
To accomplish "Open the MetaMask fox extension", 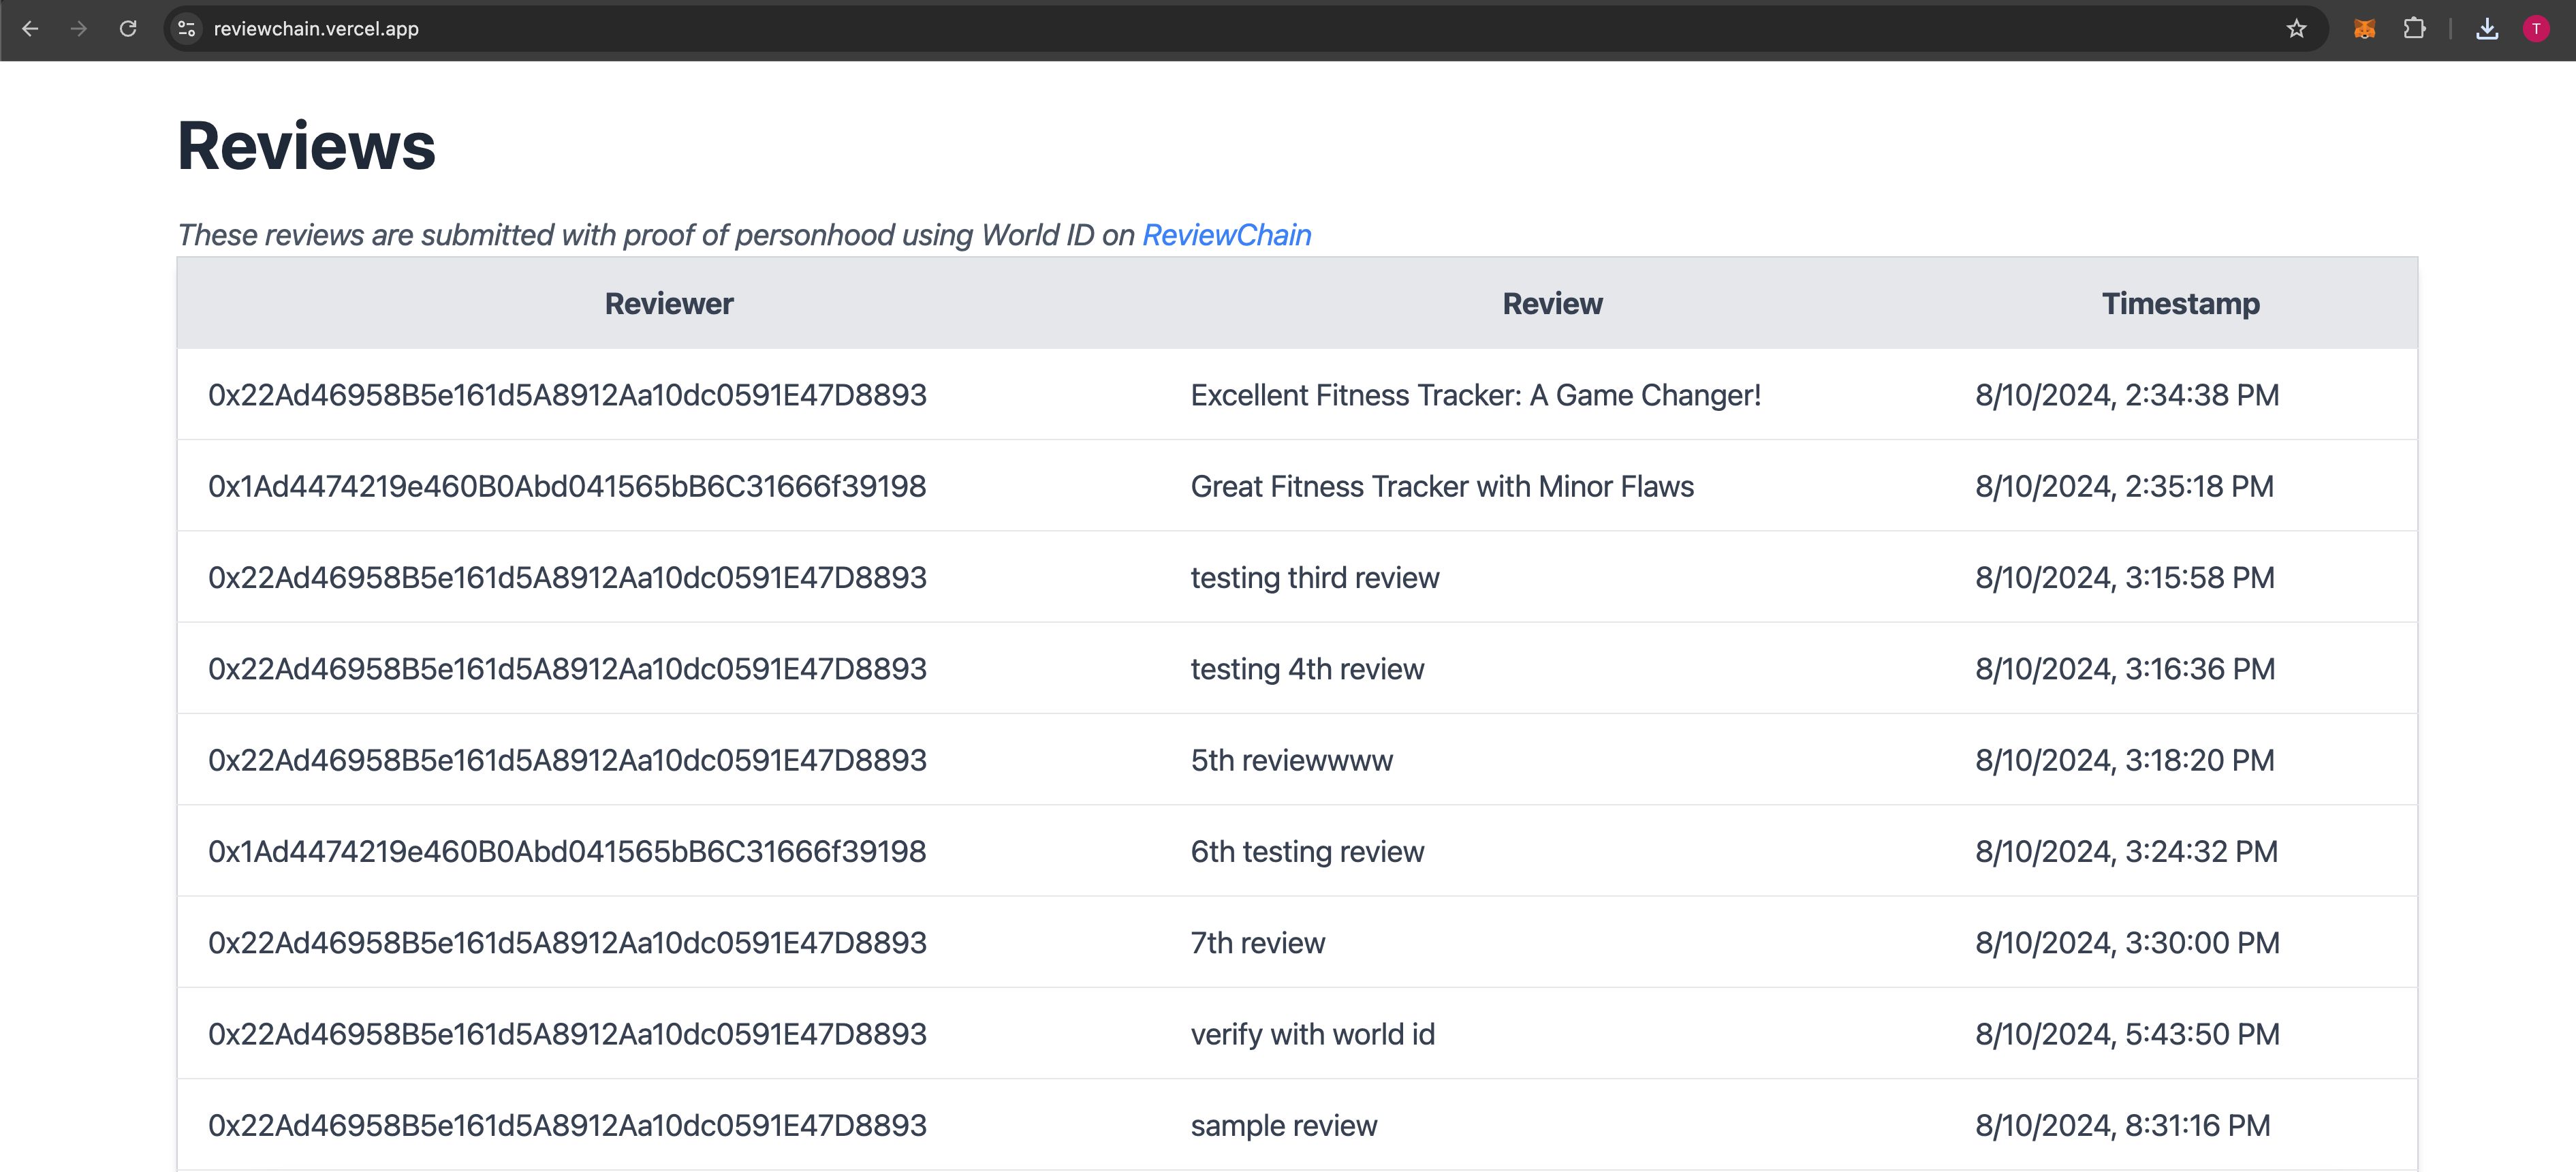I will click(2364, 29).
